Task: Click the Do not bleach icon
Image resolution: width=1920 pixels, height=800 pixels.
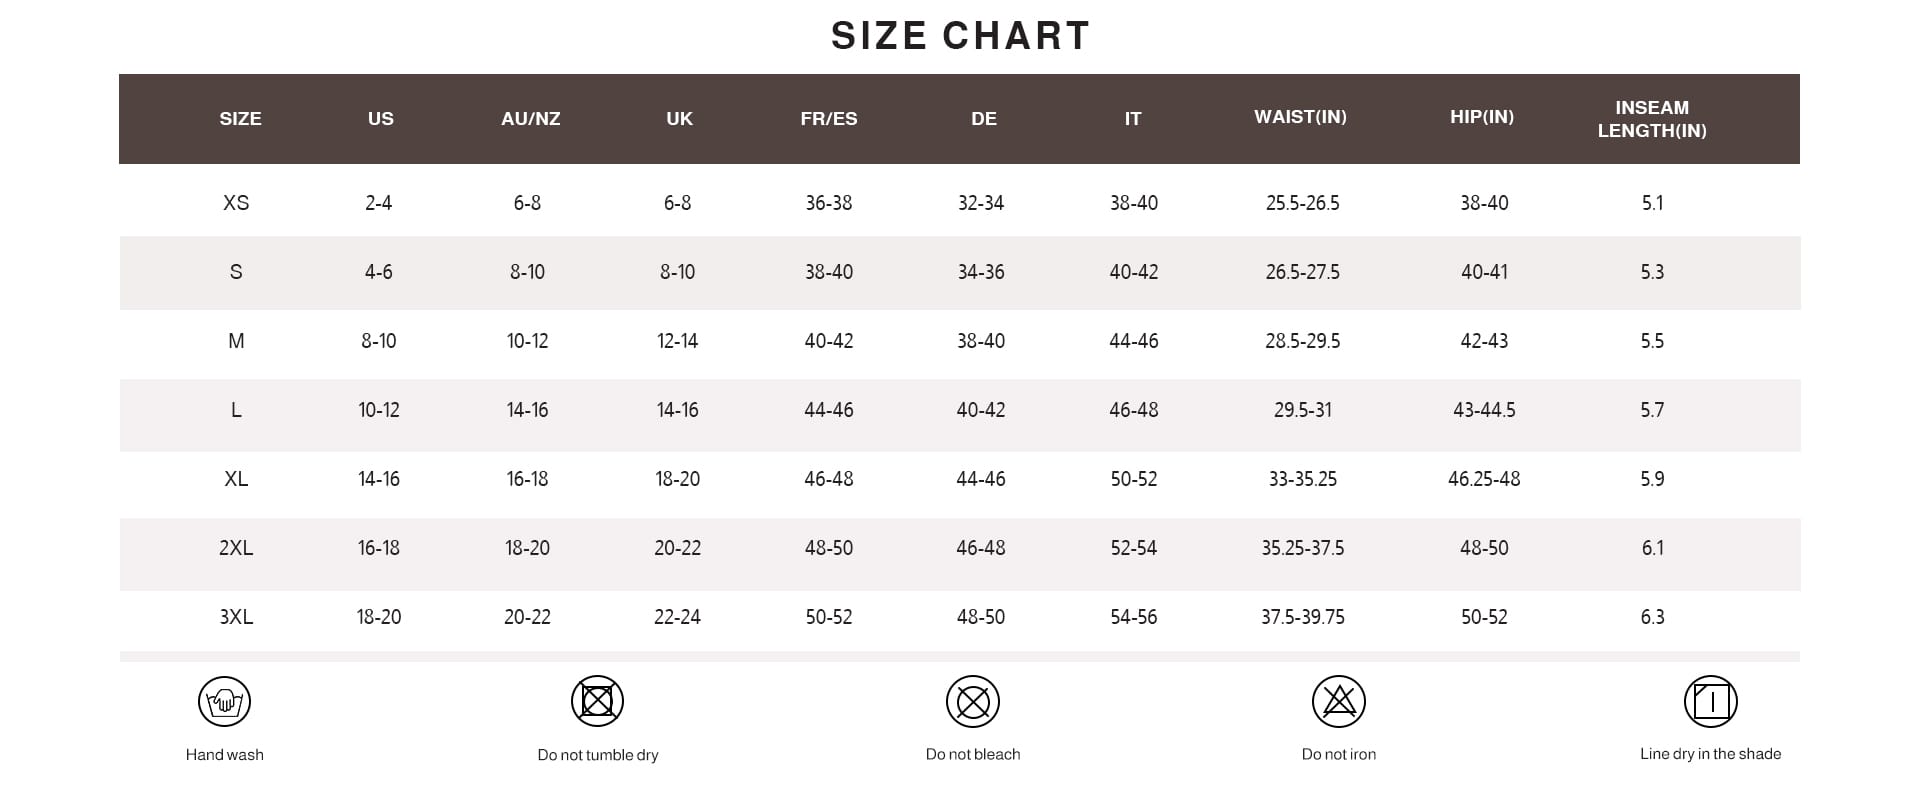Action: coord(973,701)
